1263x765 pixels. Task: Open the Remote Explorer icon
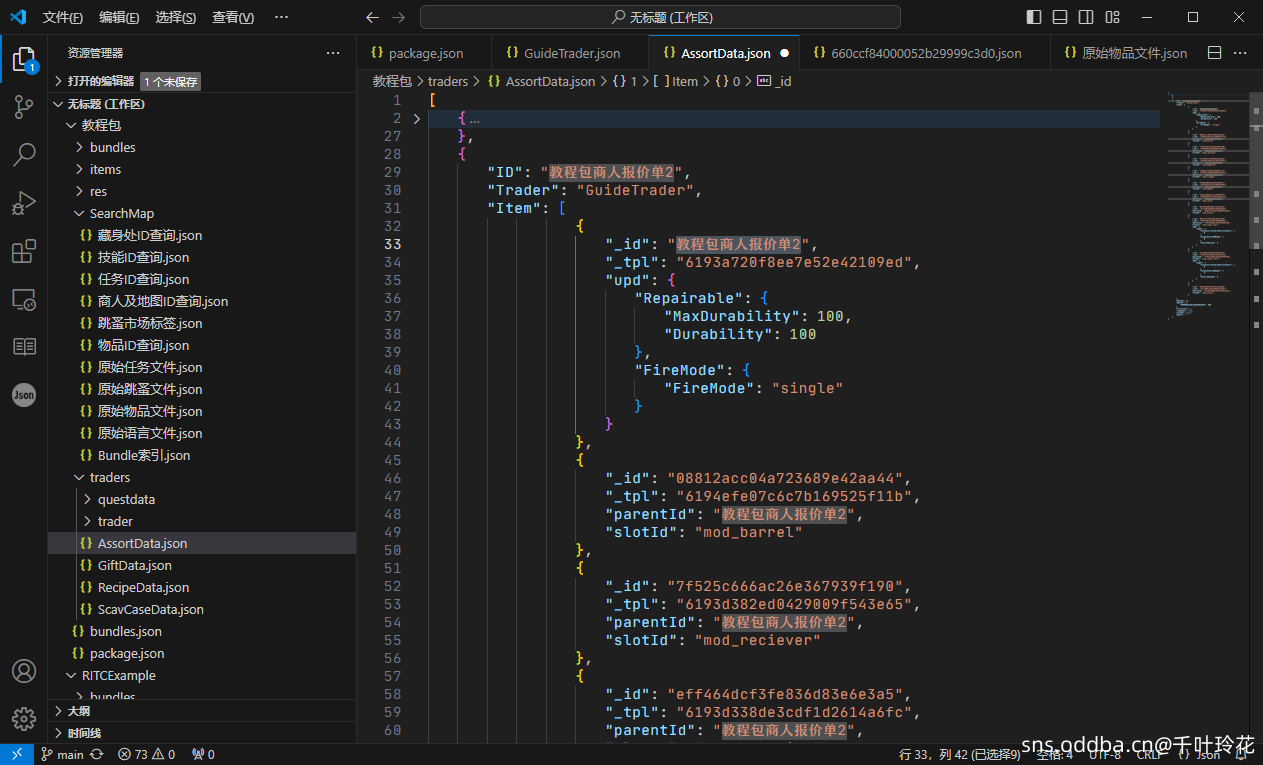click(x=24, y=299)
